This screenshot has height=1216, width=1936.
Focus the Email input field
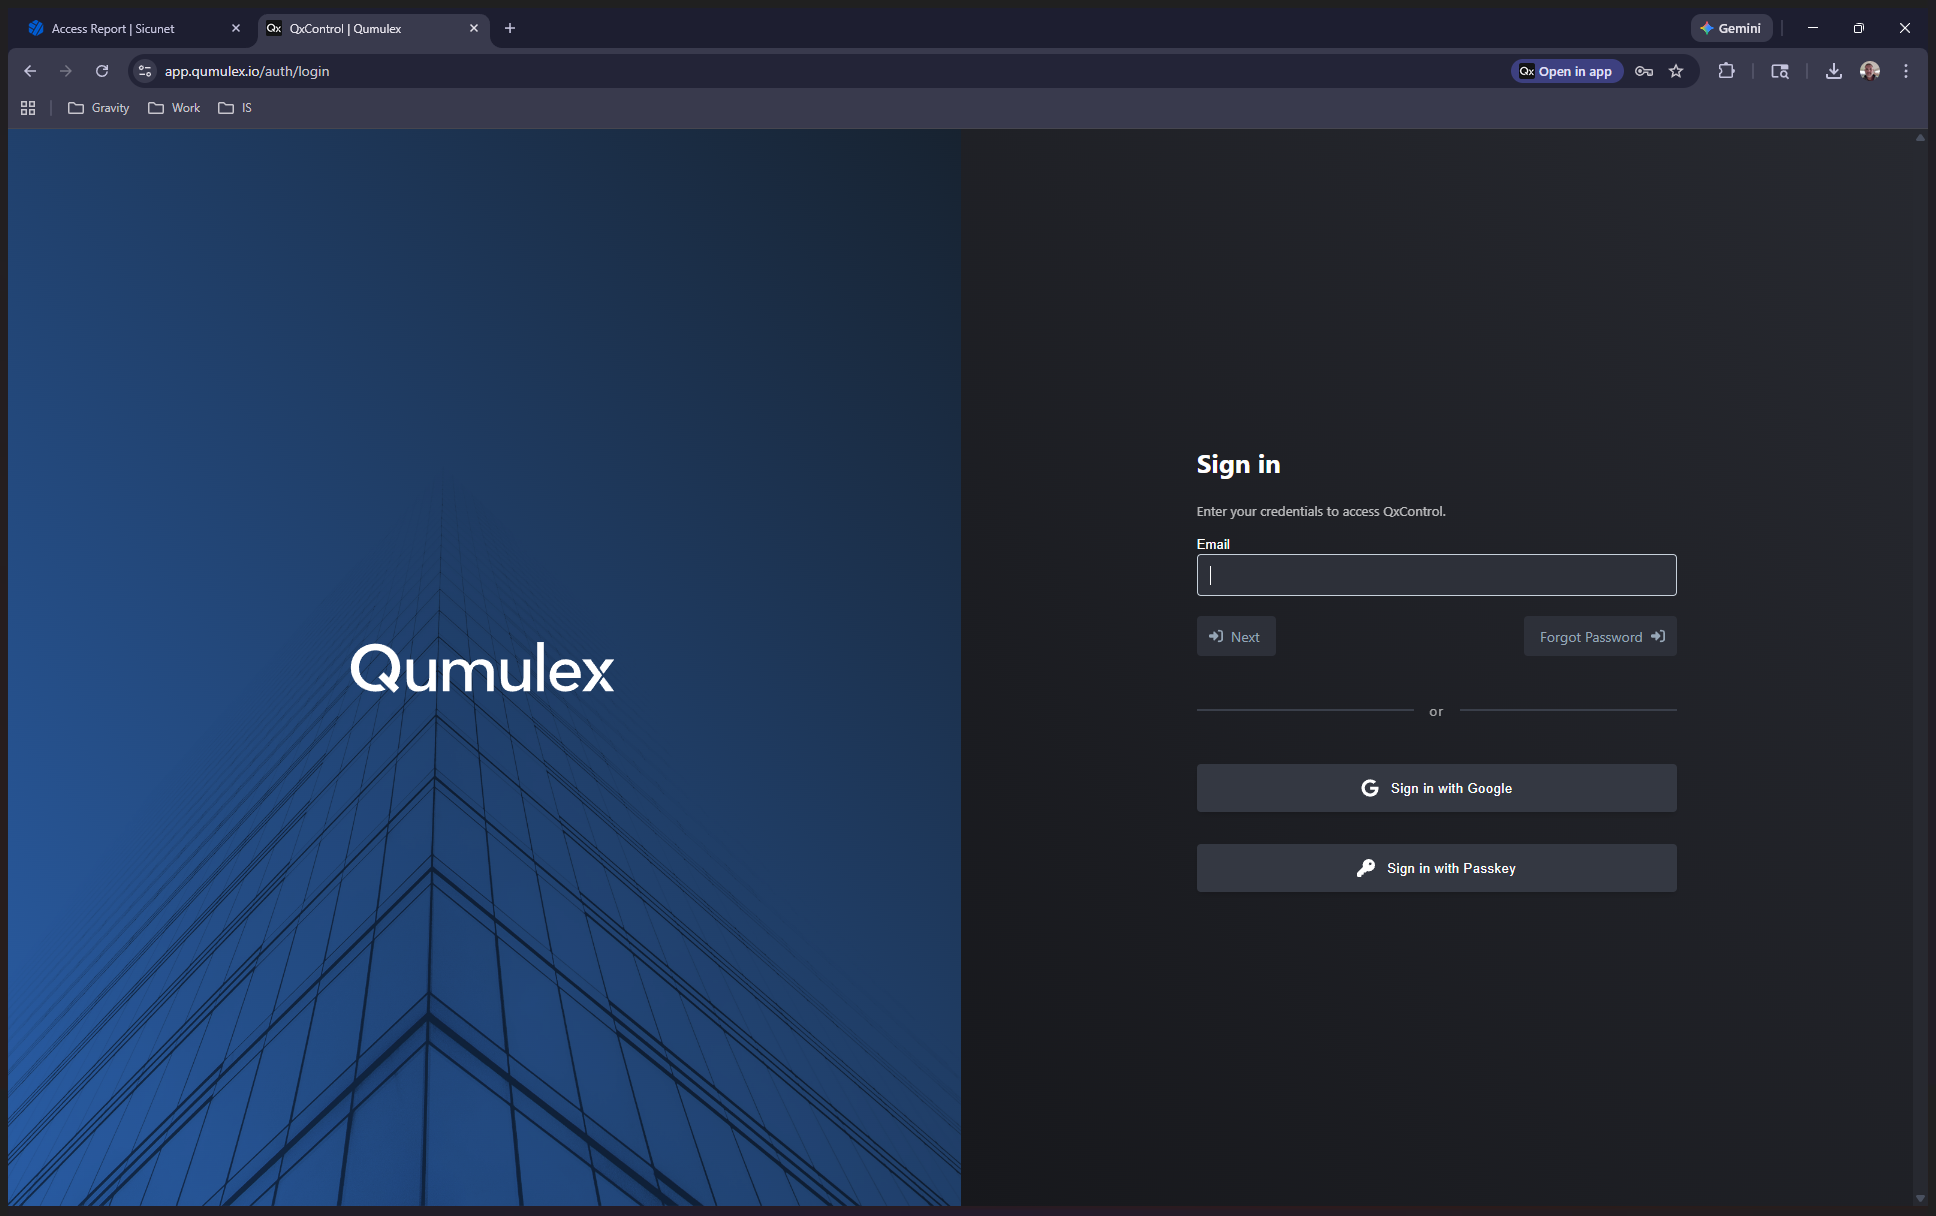(1436, 576)
